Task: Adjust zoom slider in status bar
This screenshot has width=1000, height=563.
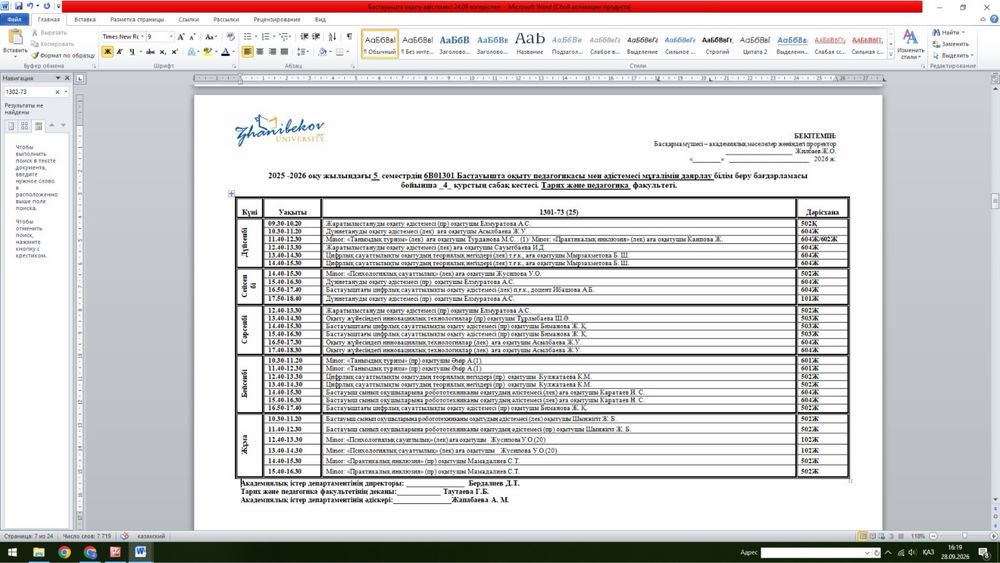Action: pos(964,536)
